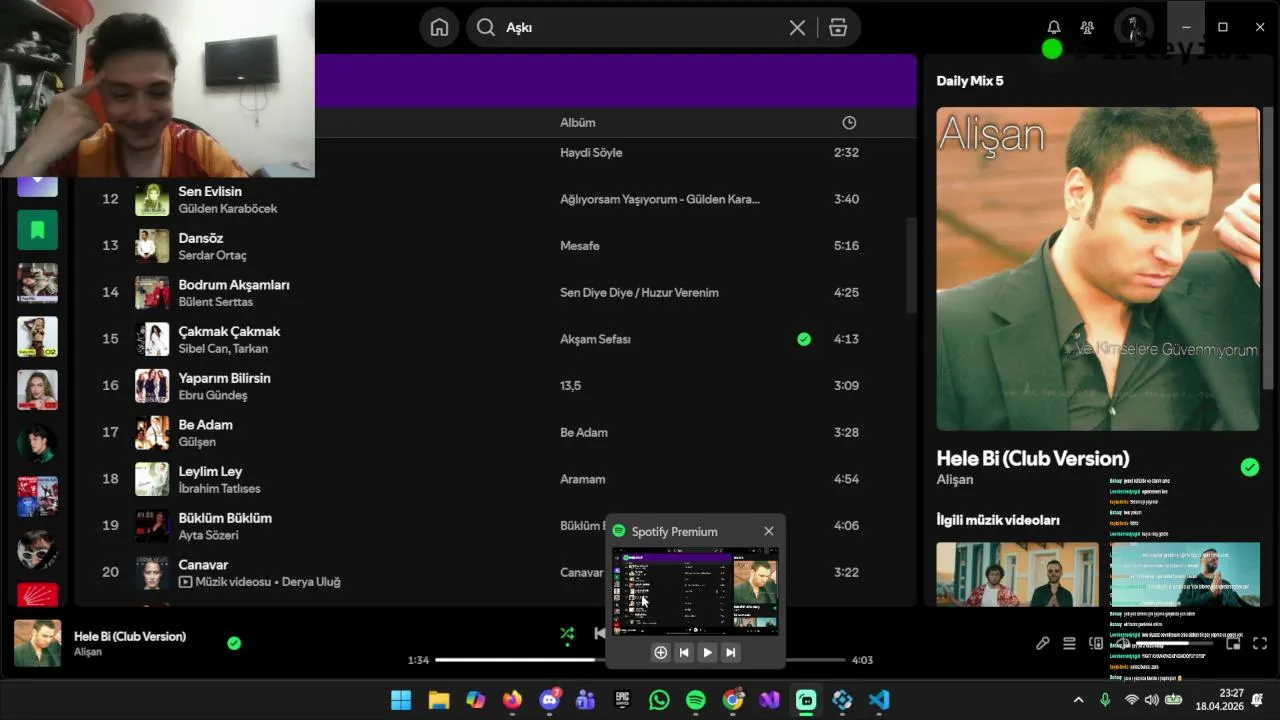The height and width of the screenshot is (720, 1280).
Task: Open the friends activity icon
Action: click(x=1087, y=27)
